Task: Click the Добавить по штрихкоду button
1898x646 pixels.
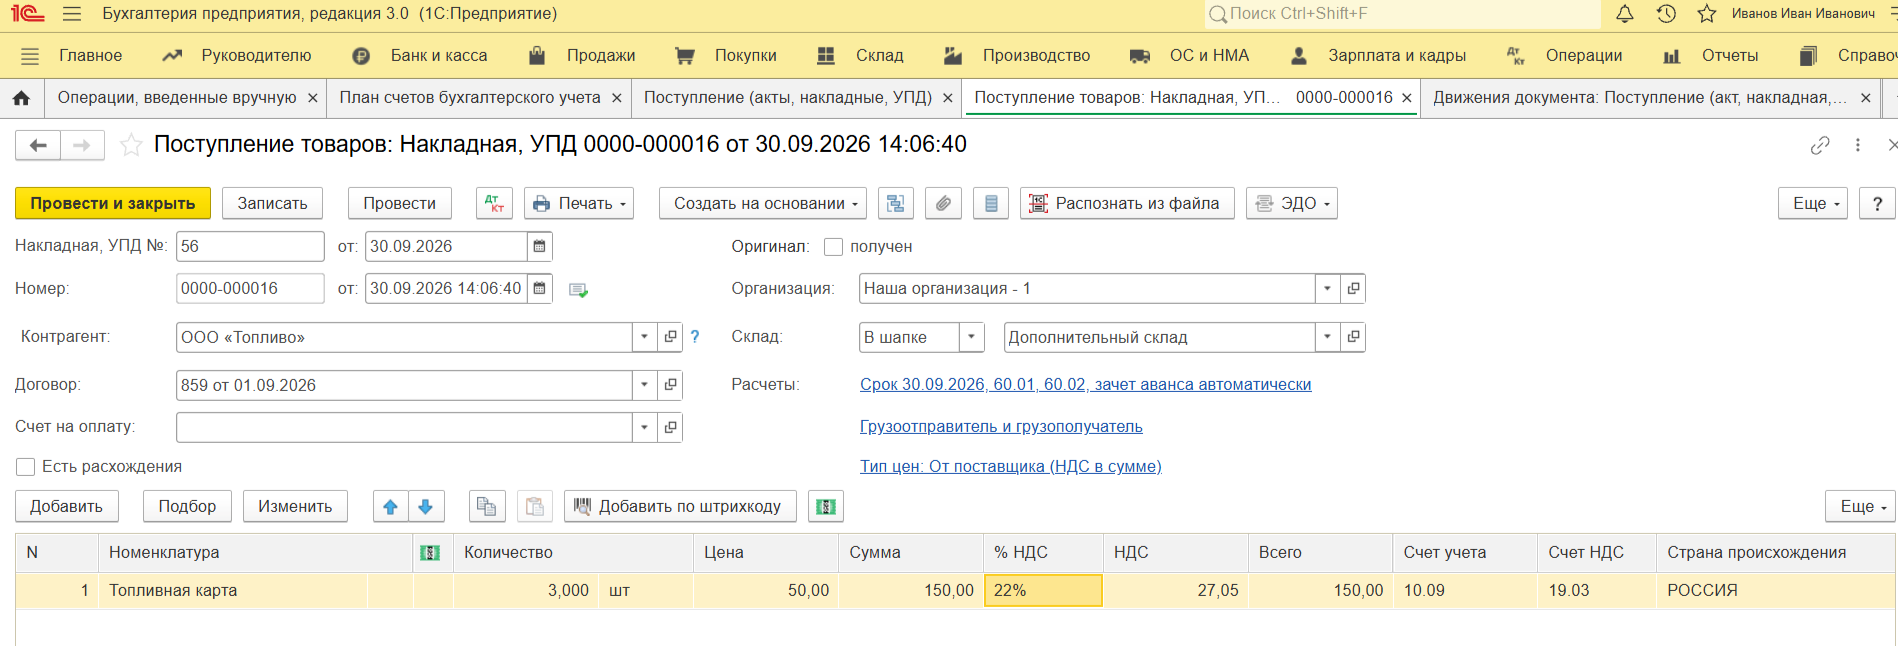Action: (x=680, y=506)
